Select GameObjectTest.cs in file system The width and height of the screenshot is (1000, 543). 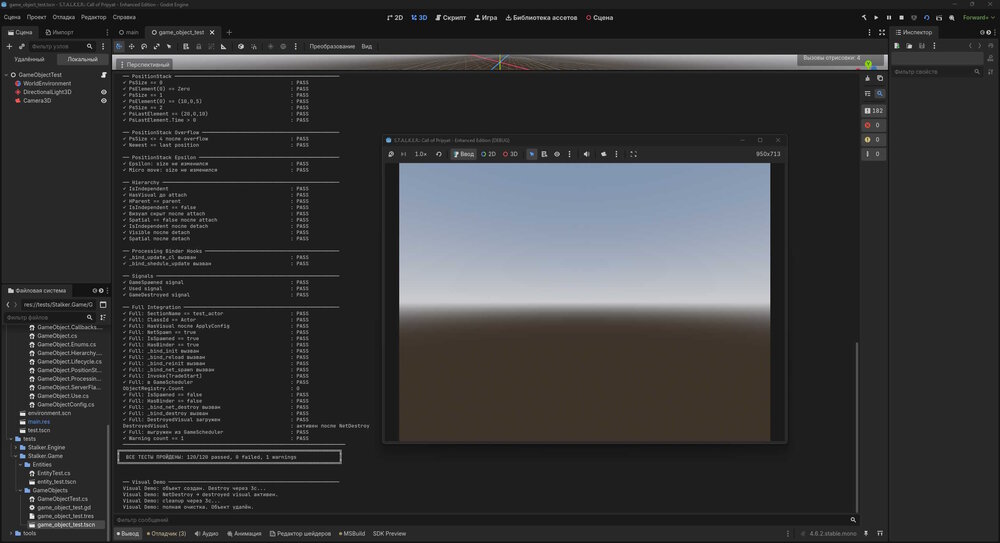[62, 499]
